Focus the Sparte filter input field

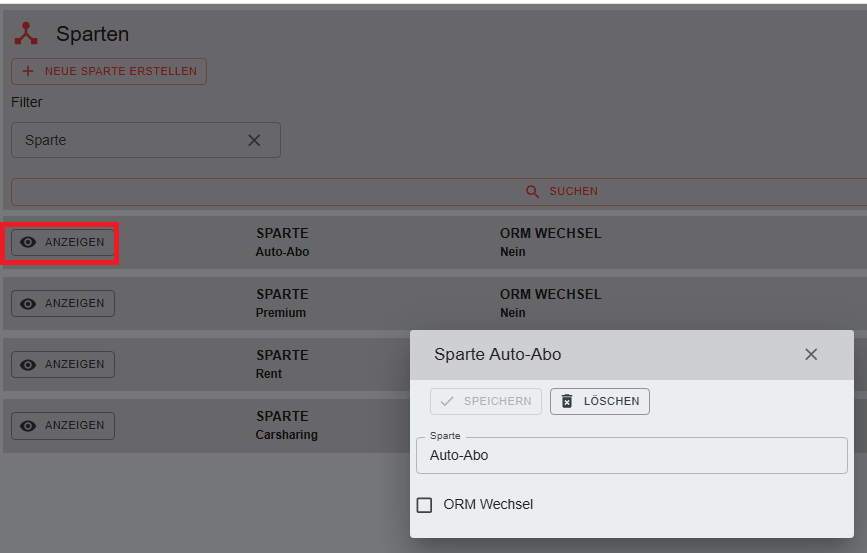click(130, 140)
